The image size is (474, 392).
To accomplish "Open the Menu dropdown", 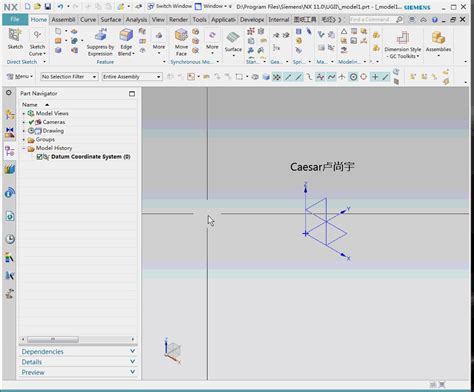I will pos(20,77).
